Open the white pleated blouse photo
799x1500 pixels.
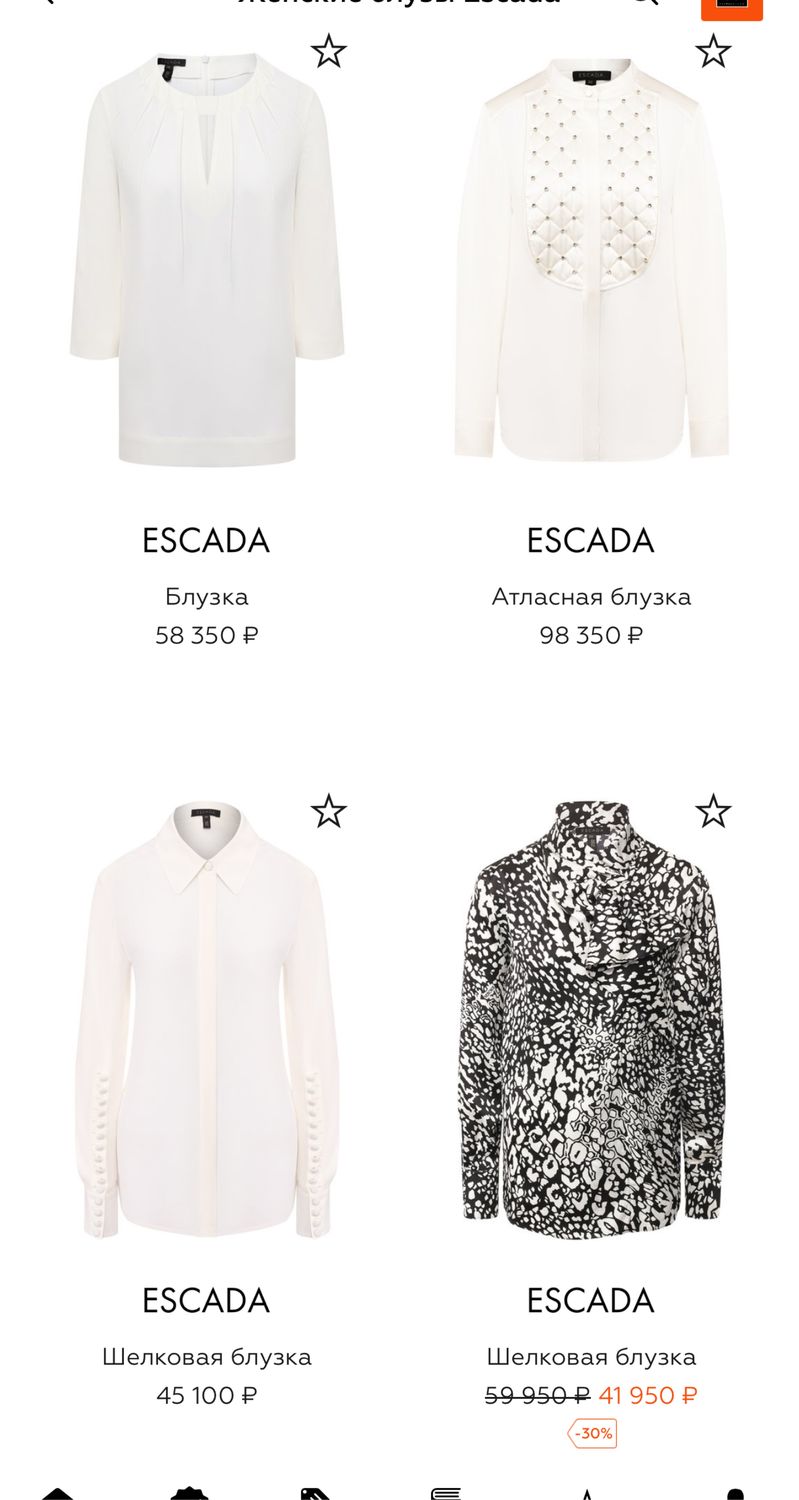point(207,259)
